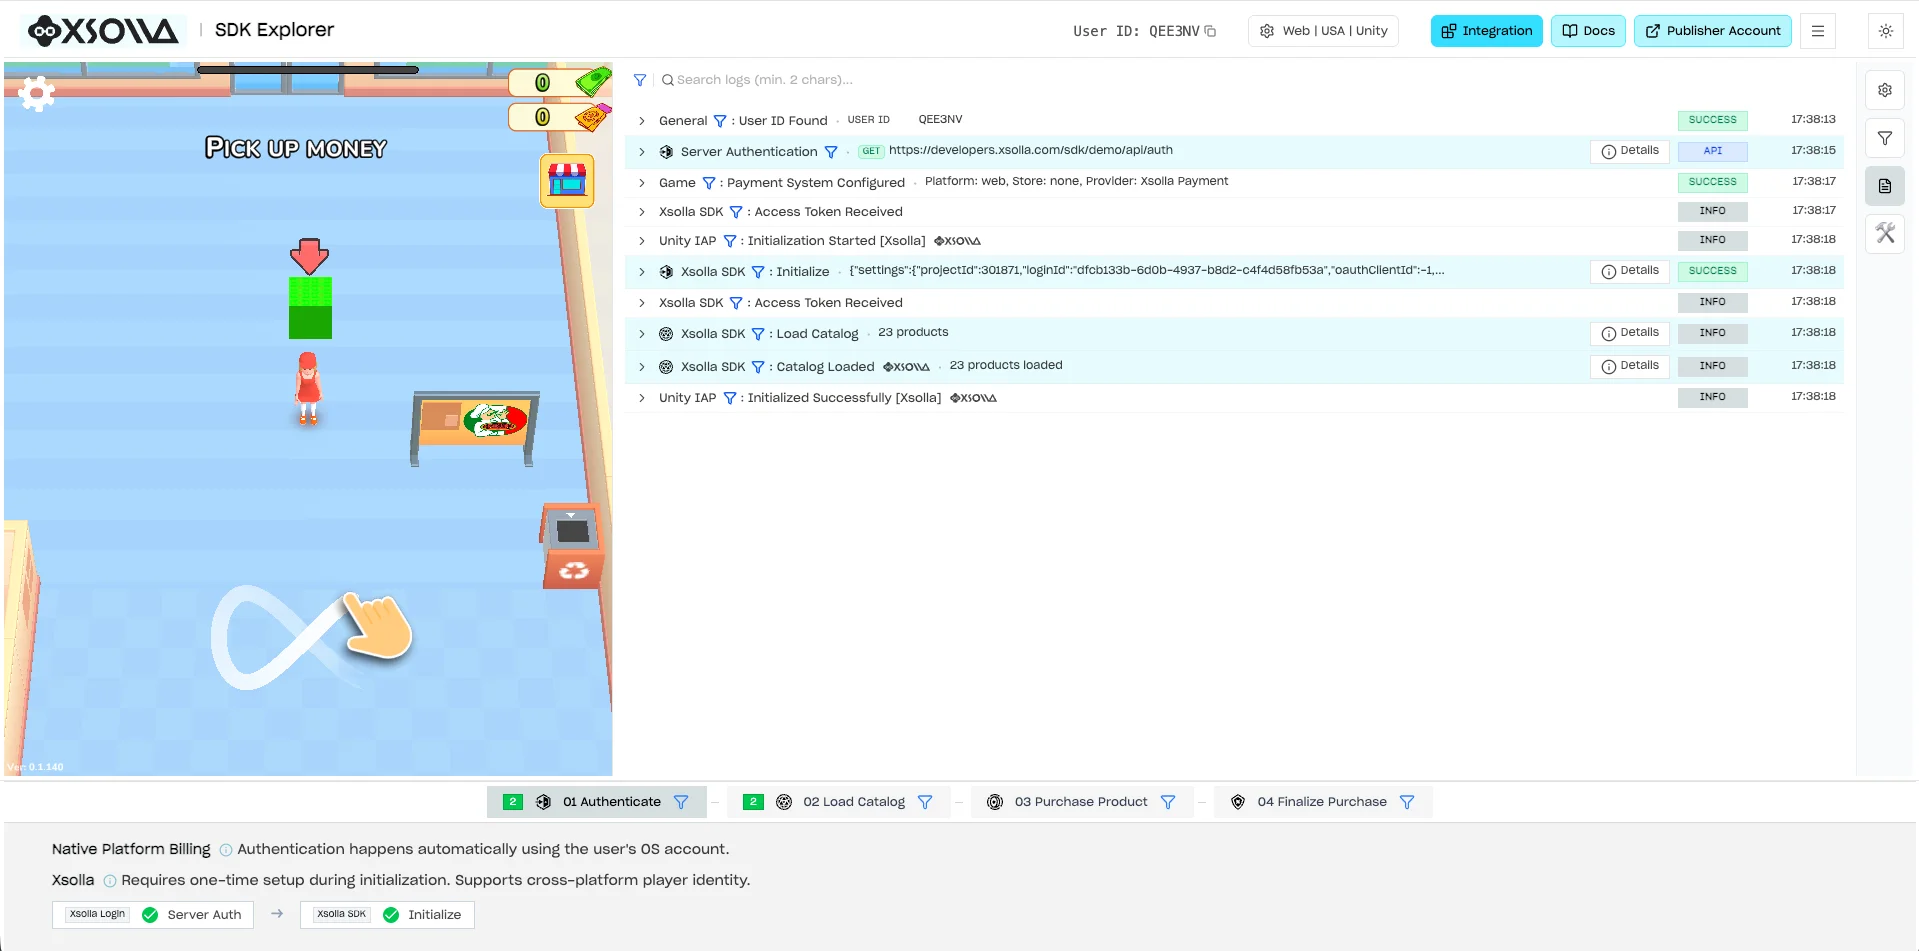Open the hamburger menu
This screenshot has height=951, width=1919.
tap(1817, 31)
